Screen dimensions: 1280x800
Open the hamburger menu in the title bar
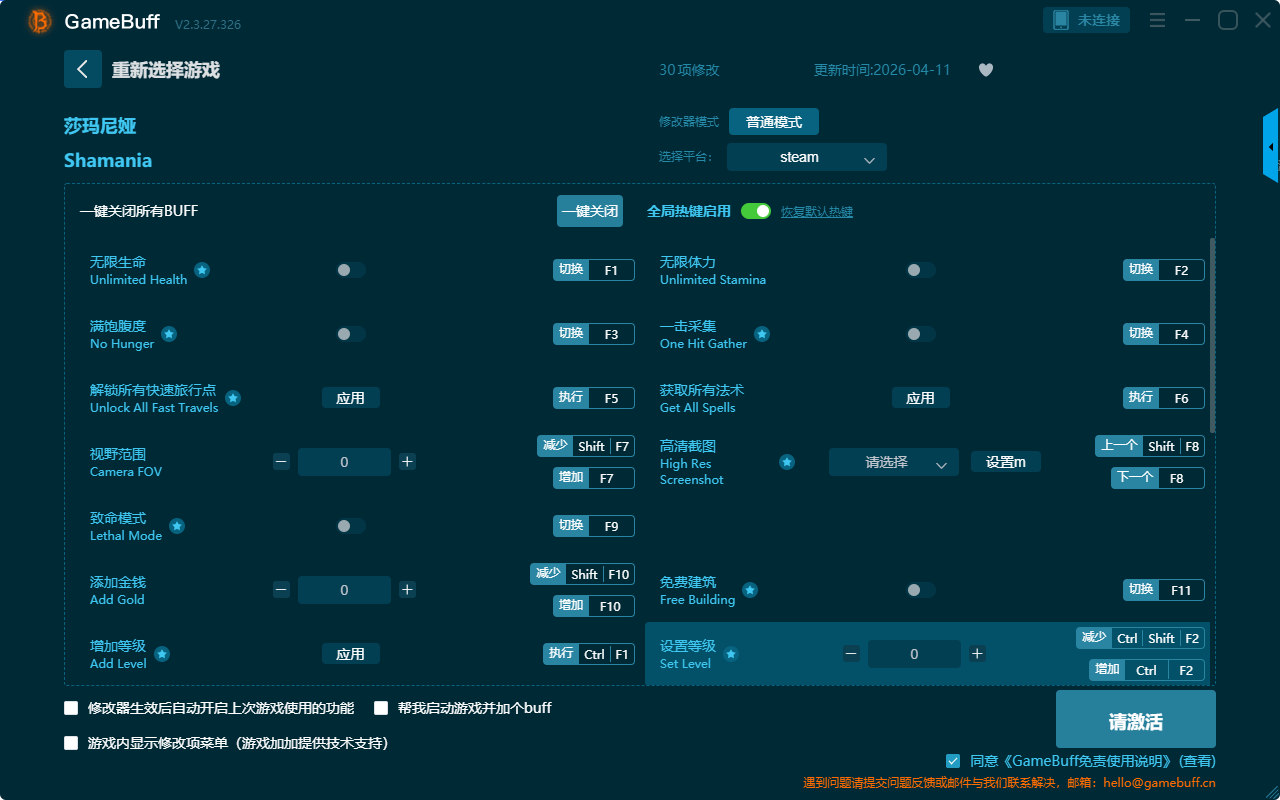(x=1157, y=20)
